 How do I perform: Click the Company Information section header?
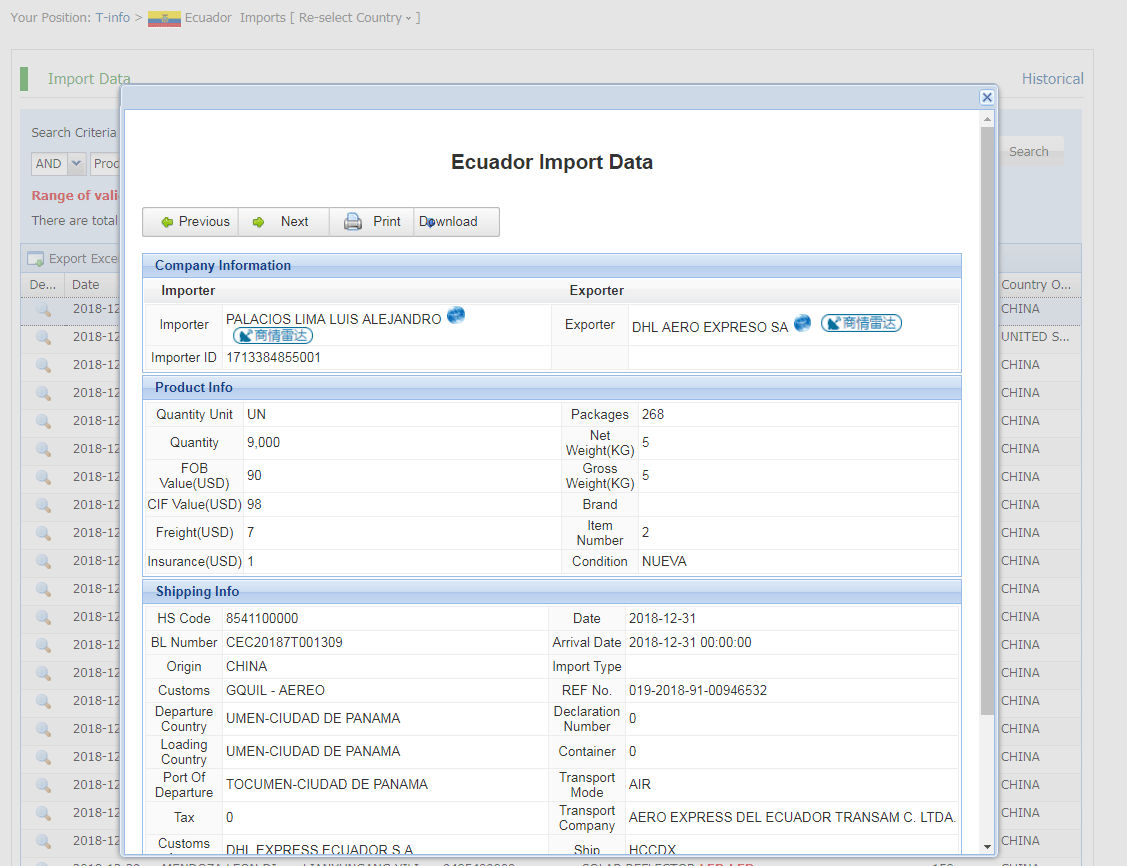point(551,265)
